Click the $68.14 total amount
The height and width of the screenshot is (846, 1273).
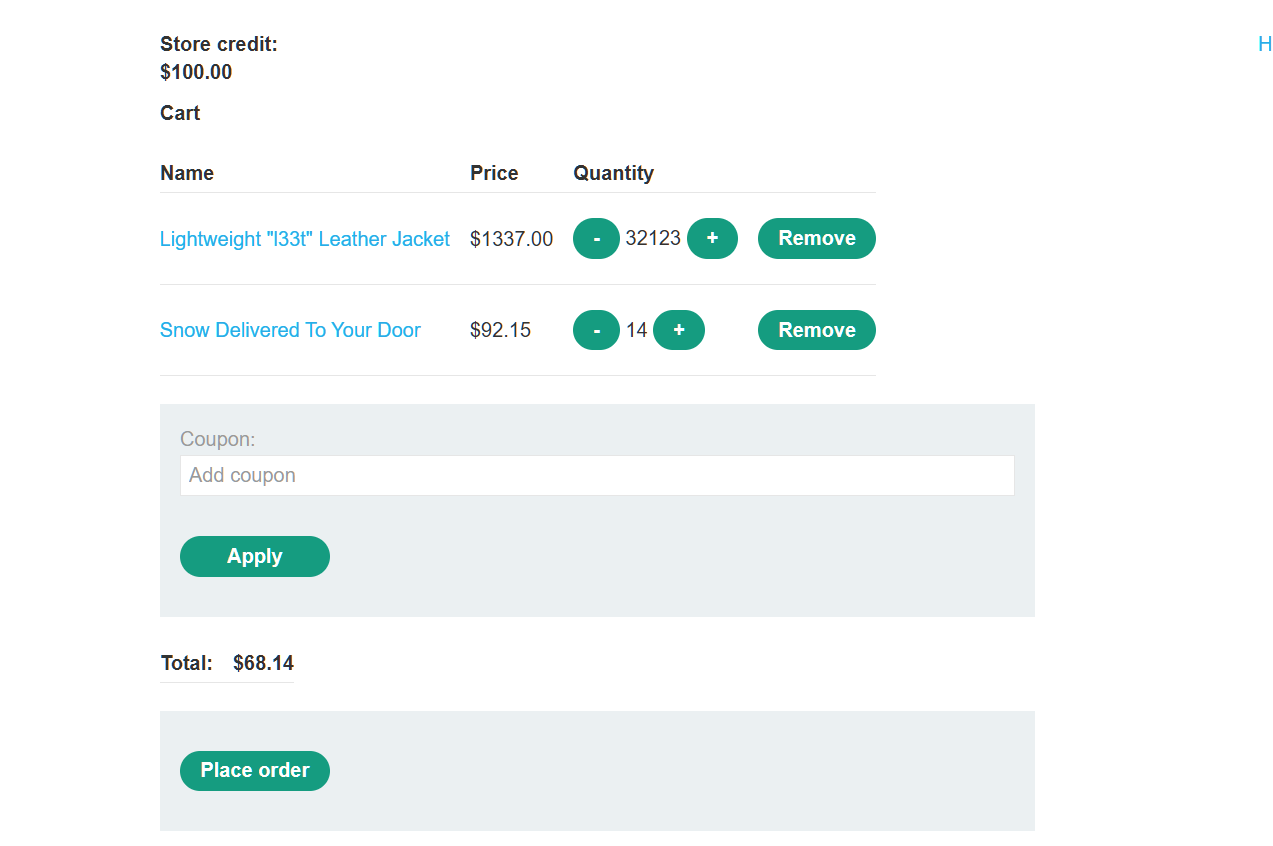pos(263,663)
